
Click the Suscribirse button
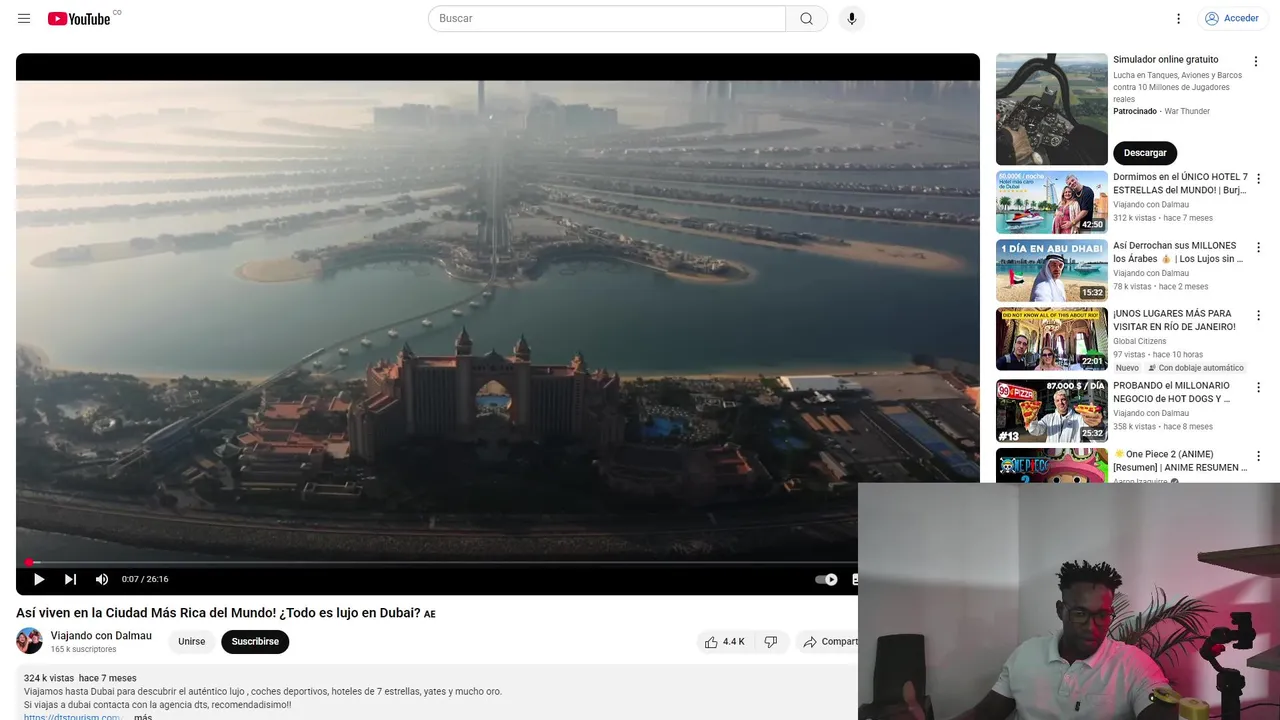coord(255,642)
